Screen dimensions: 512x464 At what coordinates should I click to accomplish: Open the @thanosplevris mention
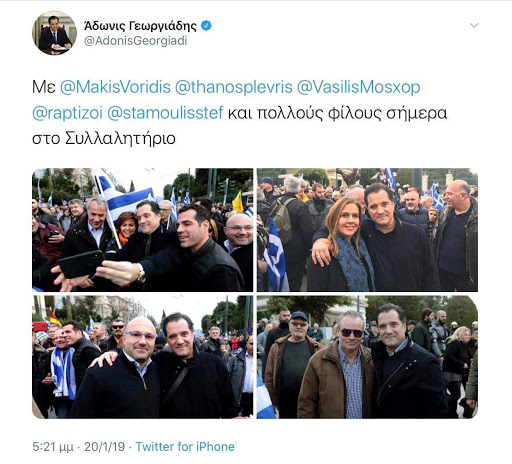(234, 87)
